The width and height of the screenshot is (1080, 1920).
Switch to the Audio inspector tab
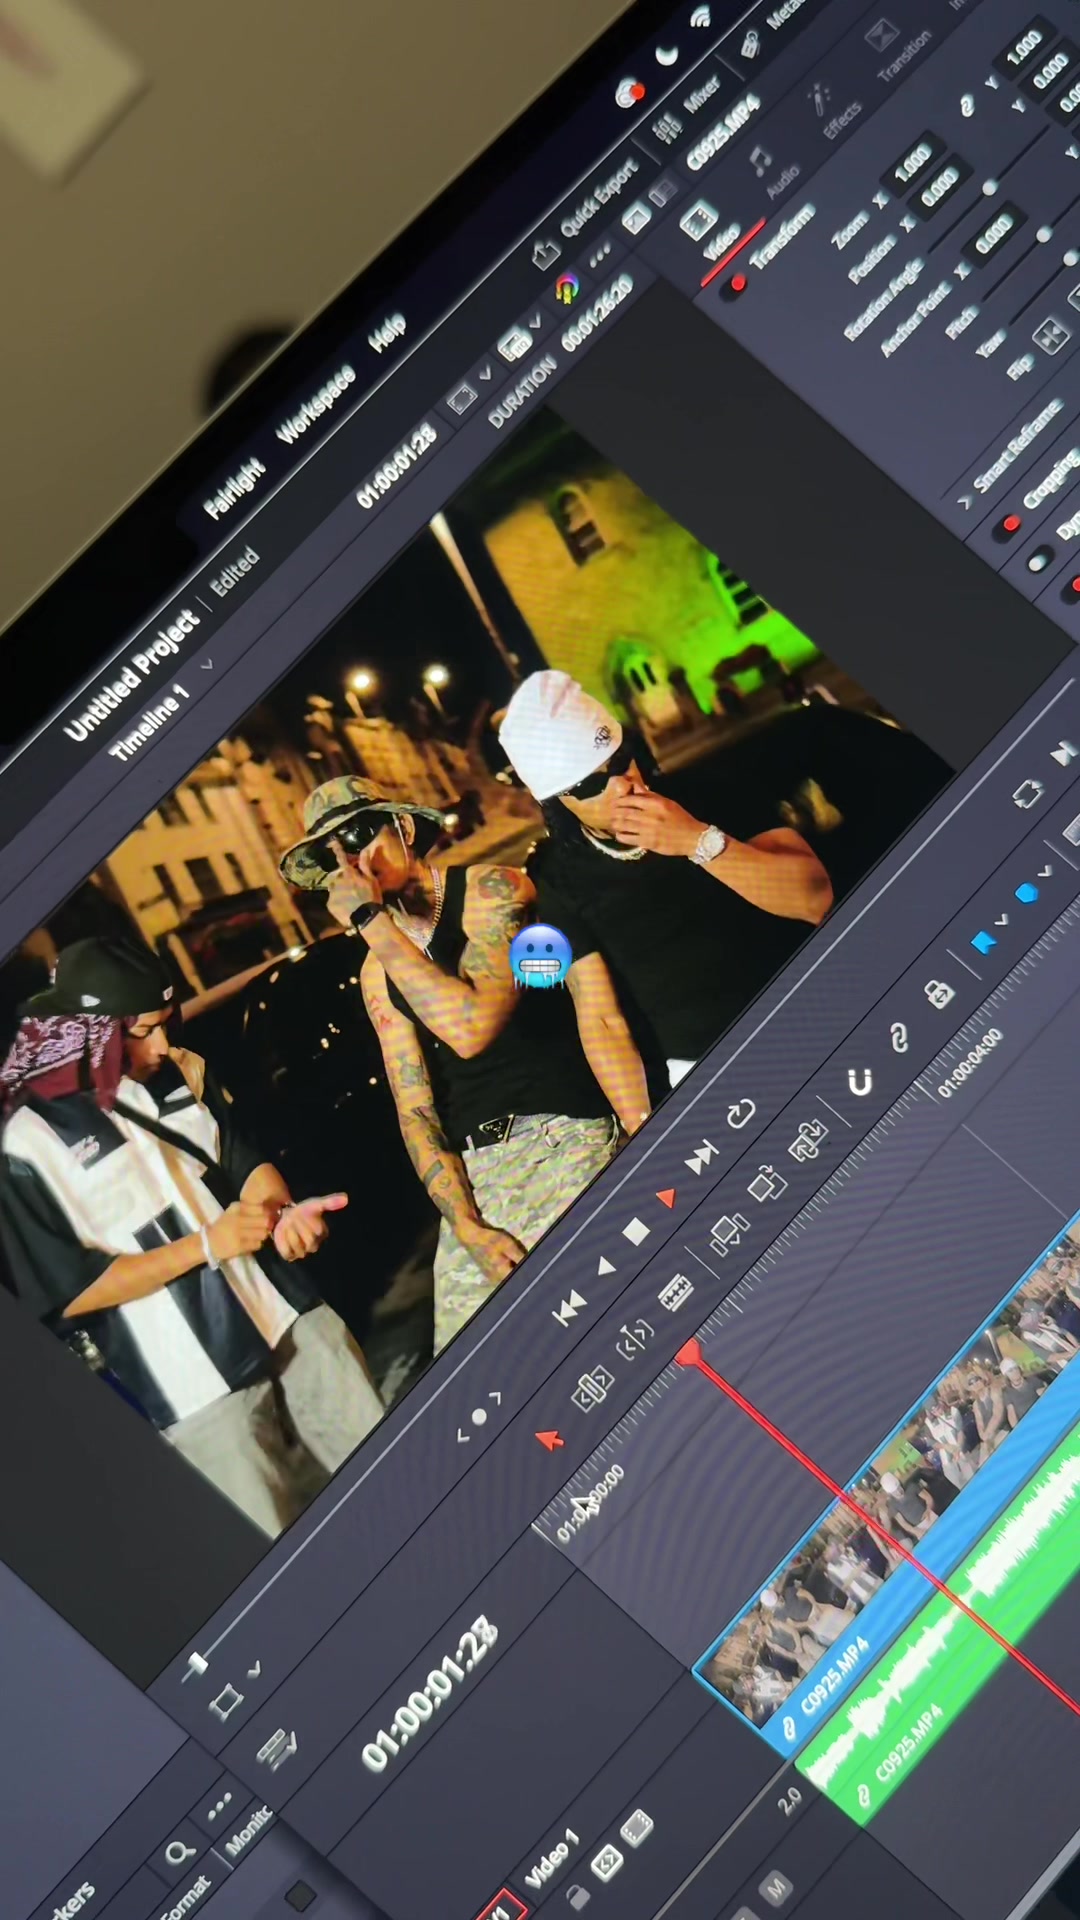click(772, 170)
